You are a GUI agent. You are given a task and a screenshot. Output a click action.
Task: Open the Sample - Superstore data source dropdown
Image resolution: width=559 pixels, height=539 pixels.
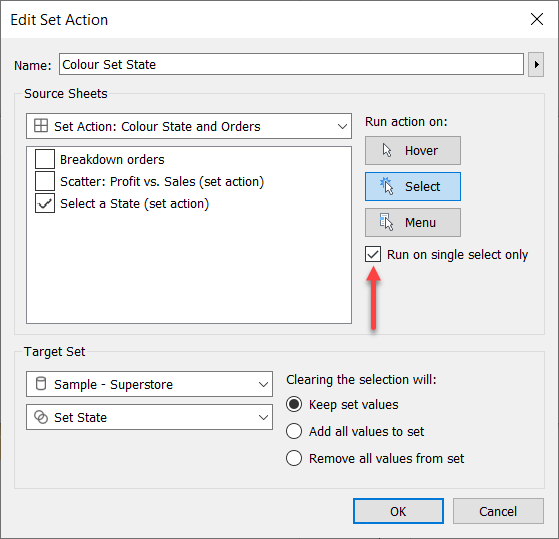click(x=149, y=384)
